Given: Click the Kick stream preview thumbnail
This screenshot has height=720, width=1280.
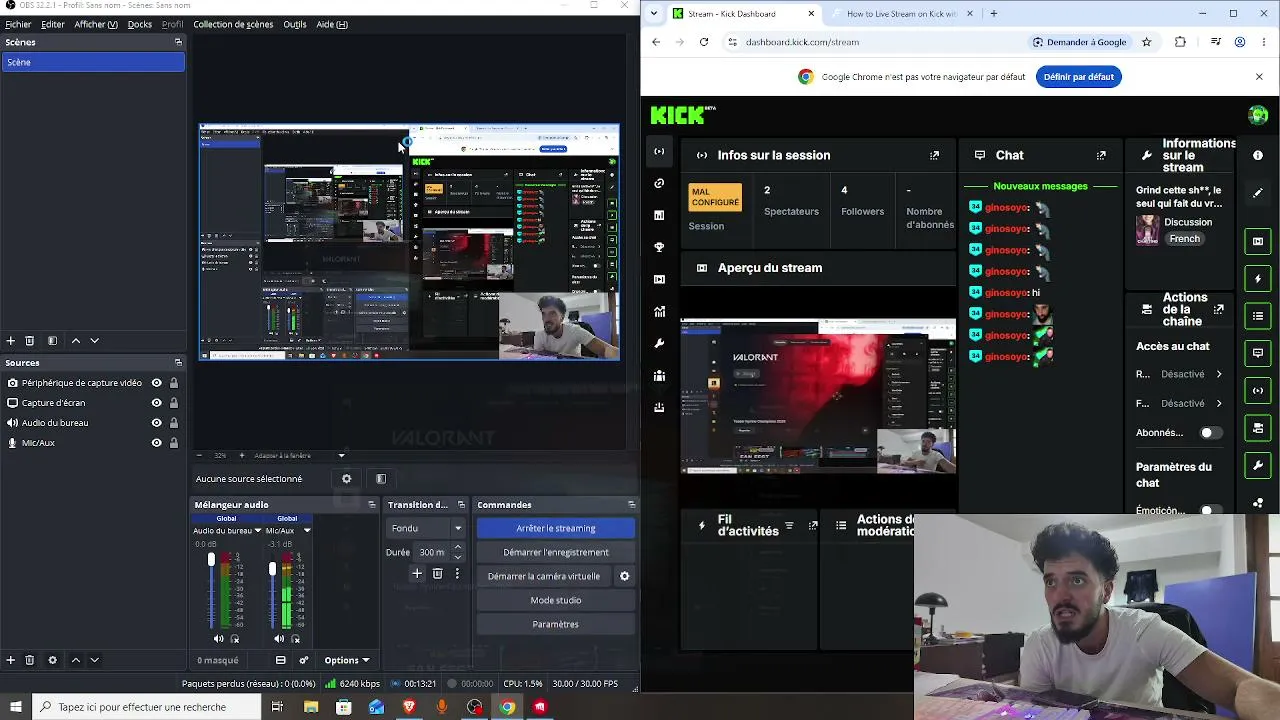Looking at the screenshot, I should [818, 396].
